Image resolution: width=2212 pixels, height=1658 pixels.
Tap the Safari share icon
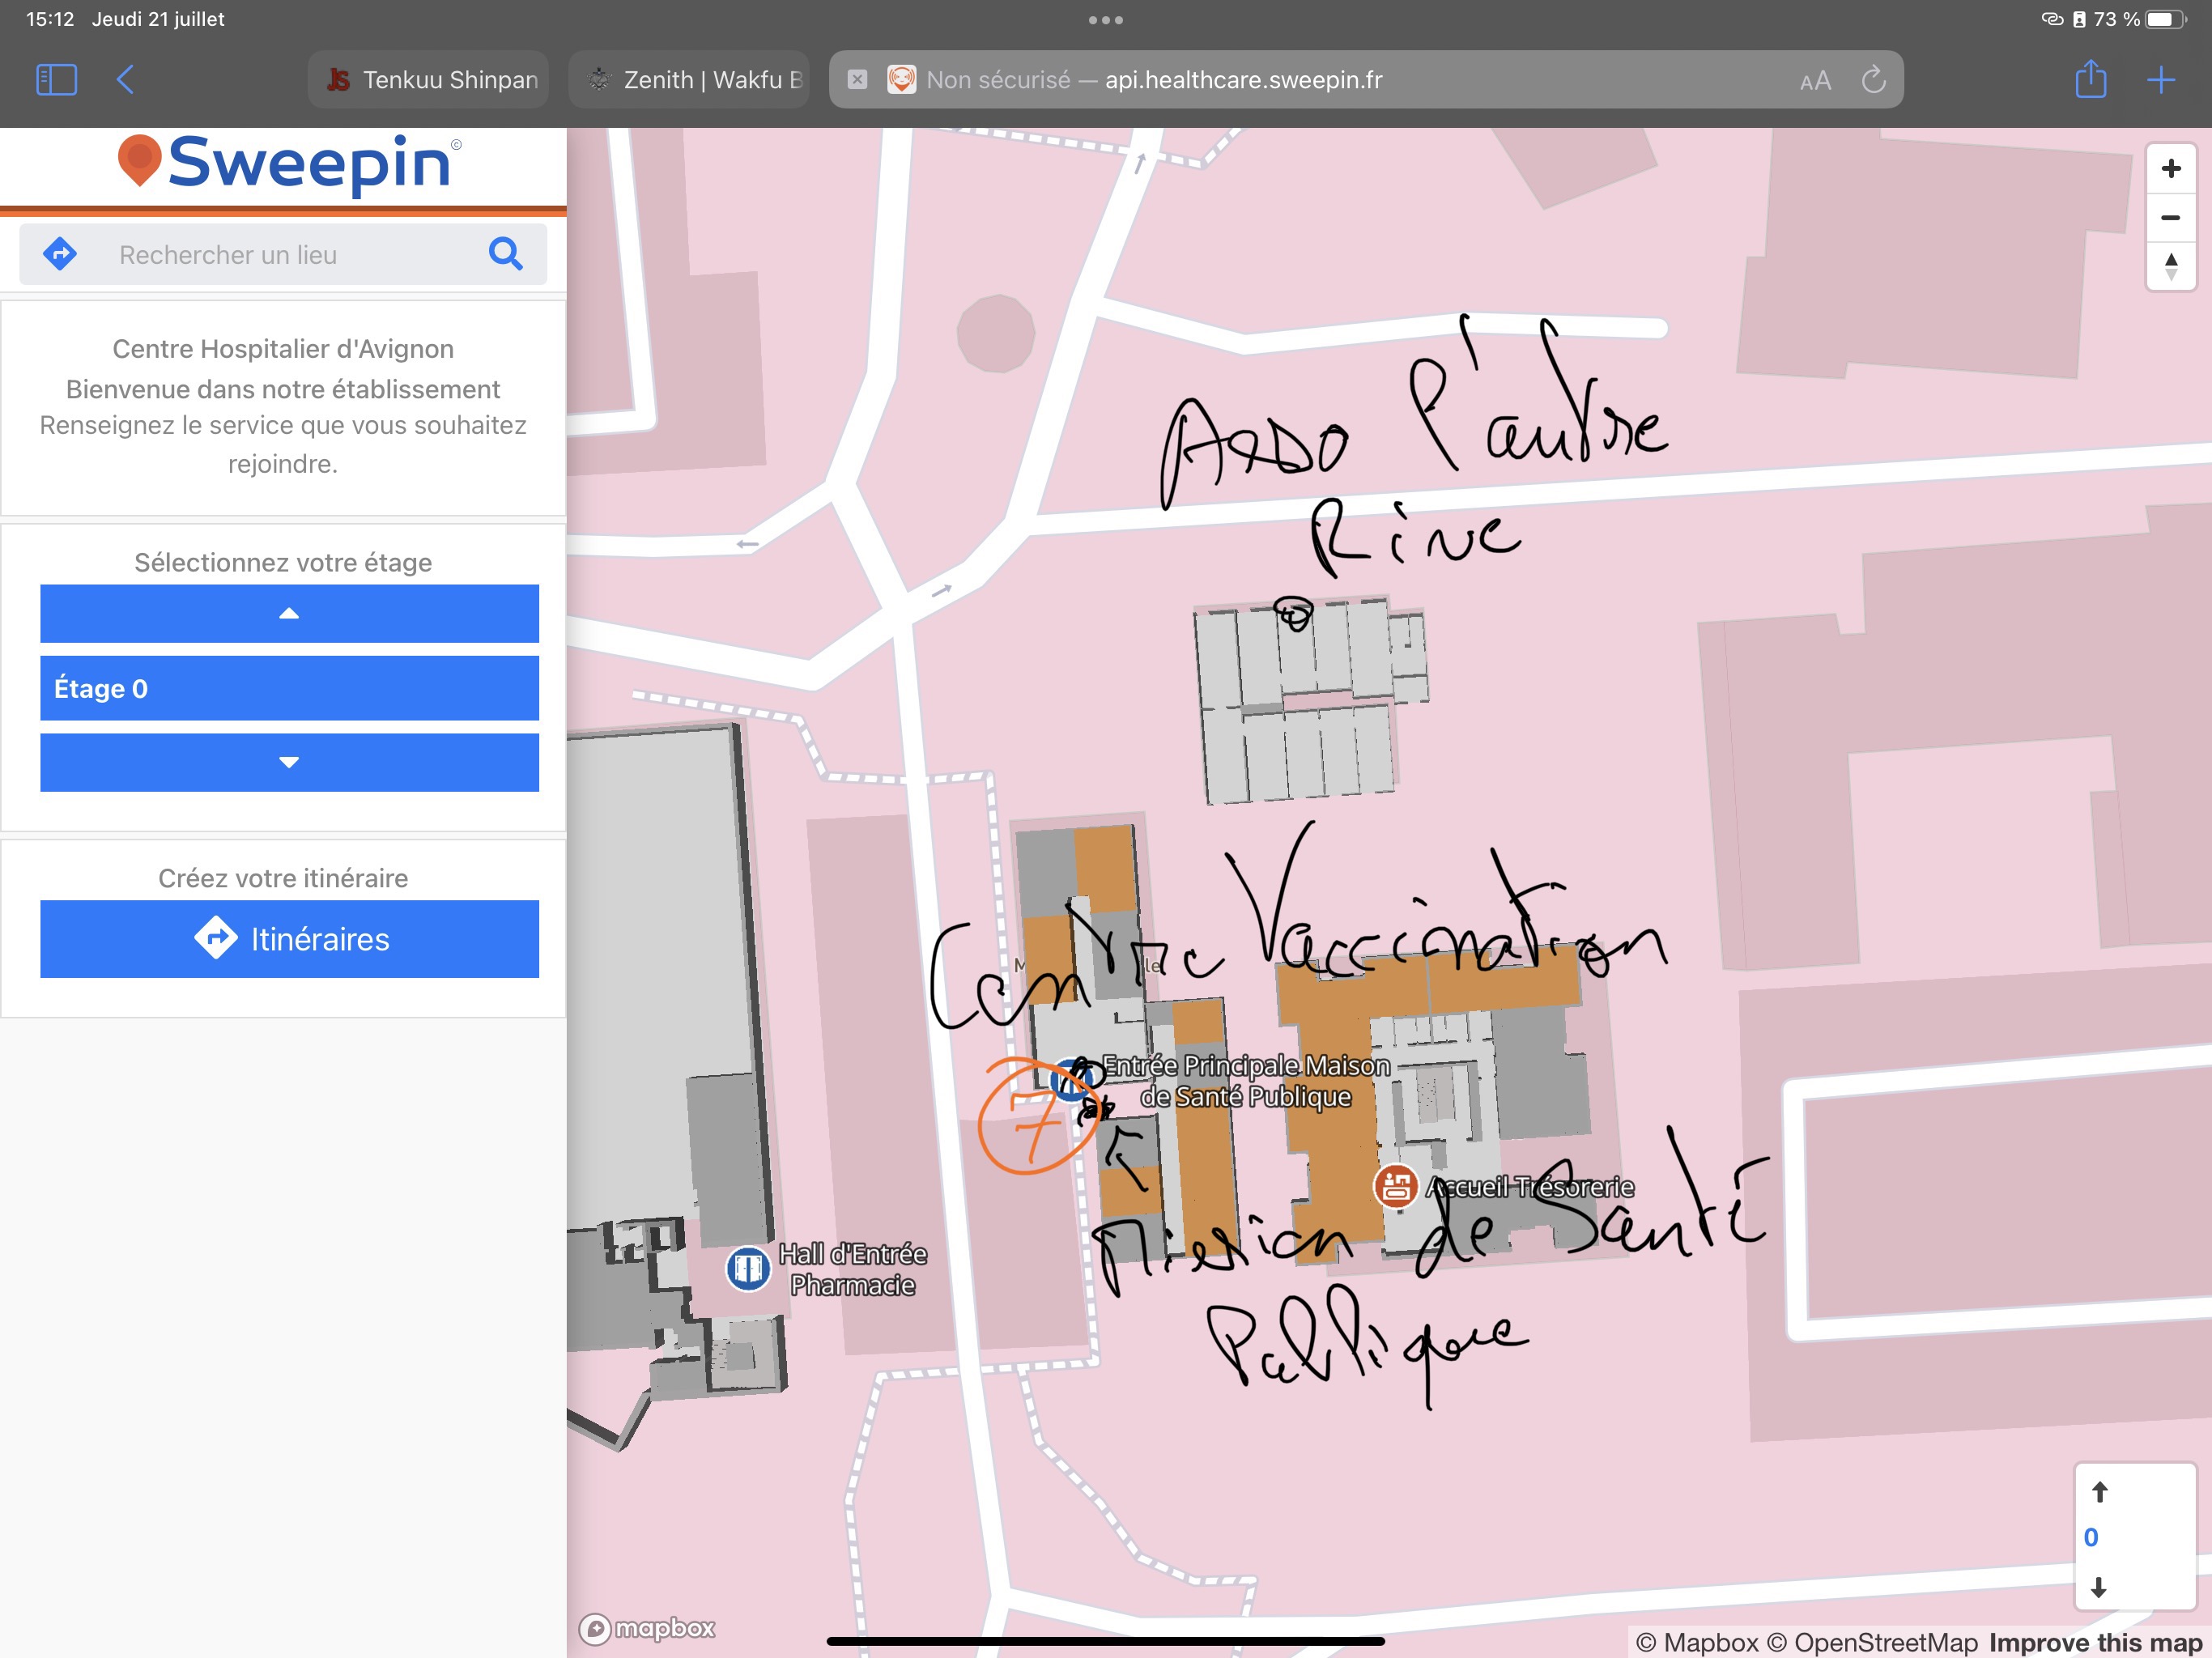click(x=2090, y=79)
